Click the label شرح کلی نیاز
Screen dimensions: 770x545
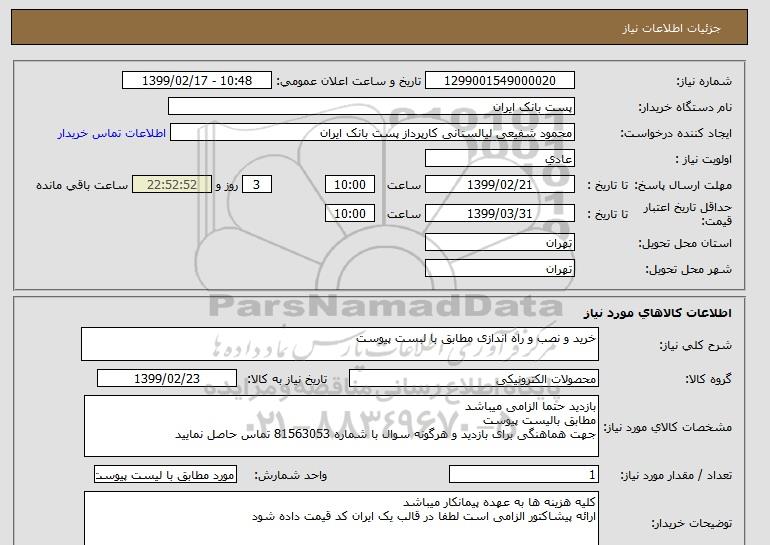[695, 345]
